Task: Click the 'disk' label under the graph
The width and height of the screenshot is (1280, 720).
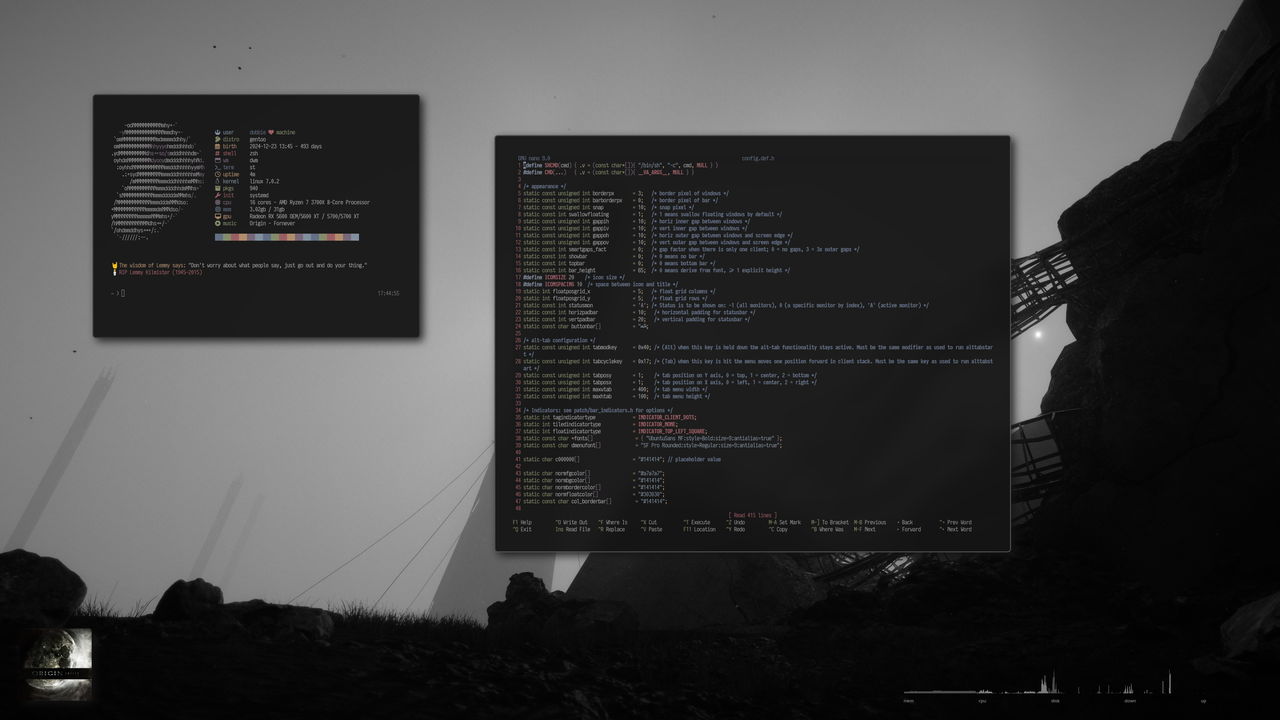Action: click(1055, 701)
